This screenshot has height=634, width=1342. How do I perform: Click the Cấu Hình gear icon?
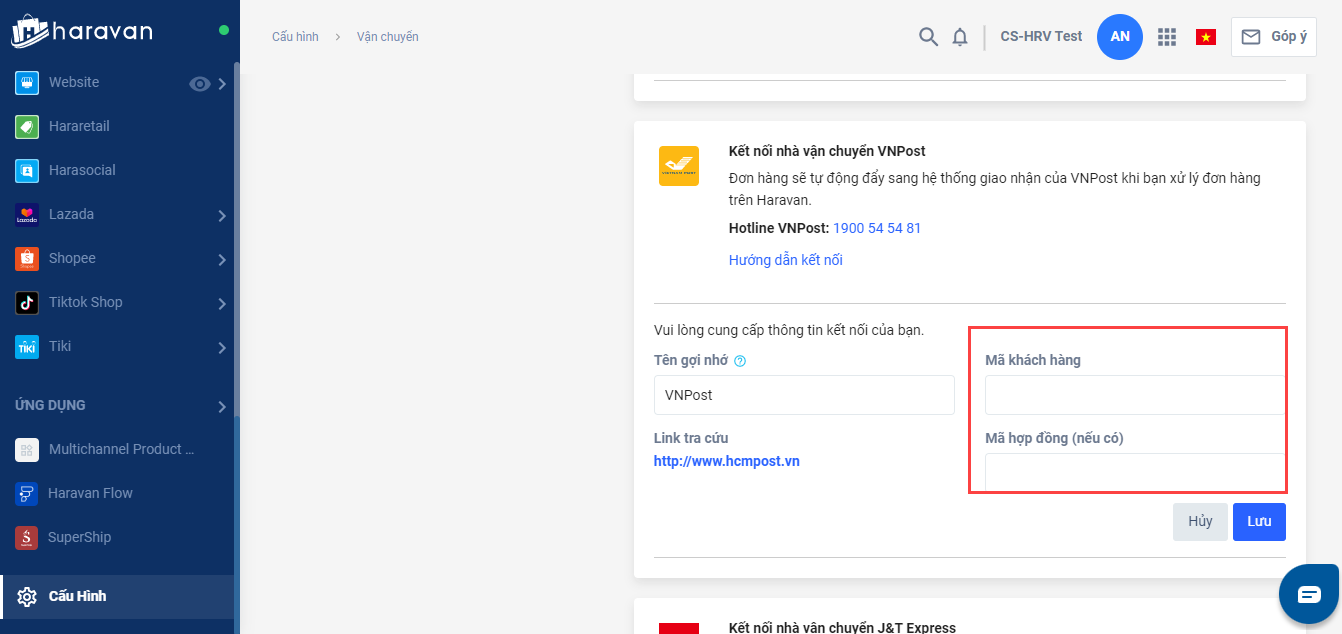[x=27, y=597]
